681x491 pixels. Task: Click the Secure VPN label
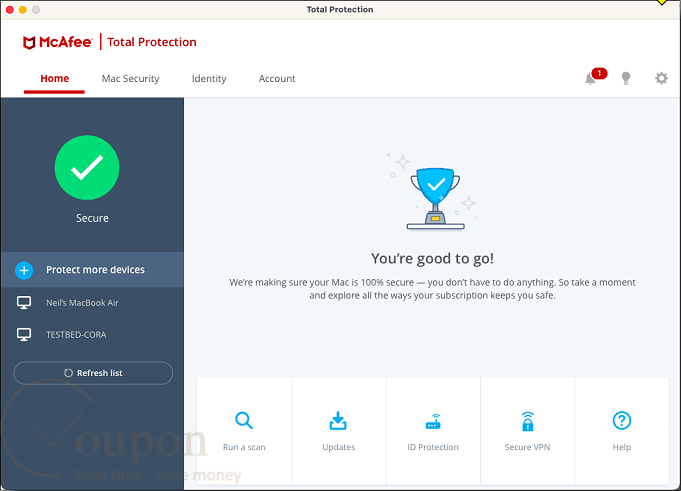click(527, 447)
